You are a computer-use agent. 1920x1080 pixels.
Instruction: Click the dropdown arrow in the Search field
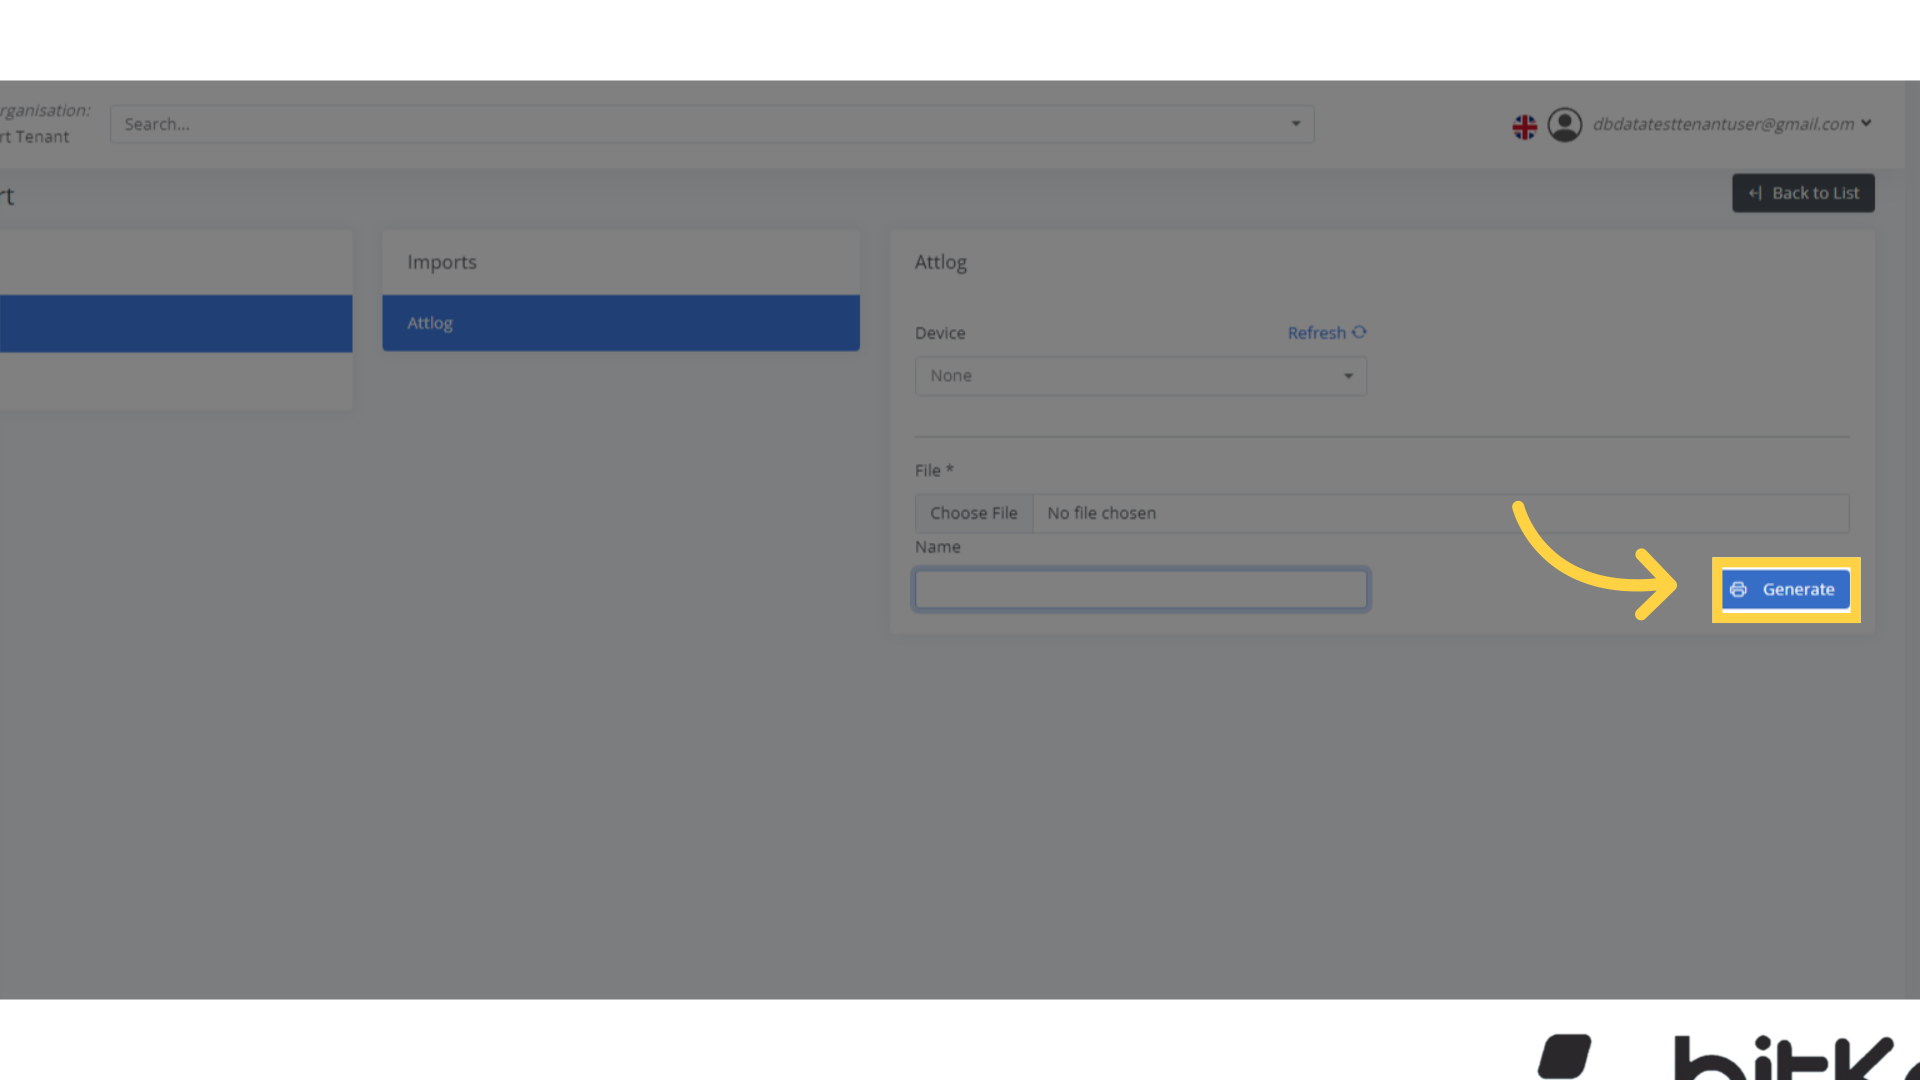pyautogui.click(x=1295, y=124)
